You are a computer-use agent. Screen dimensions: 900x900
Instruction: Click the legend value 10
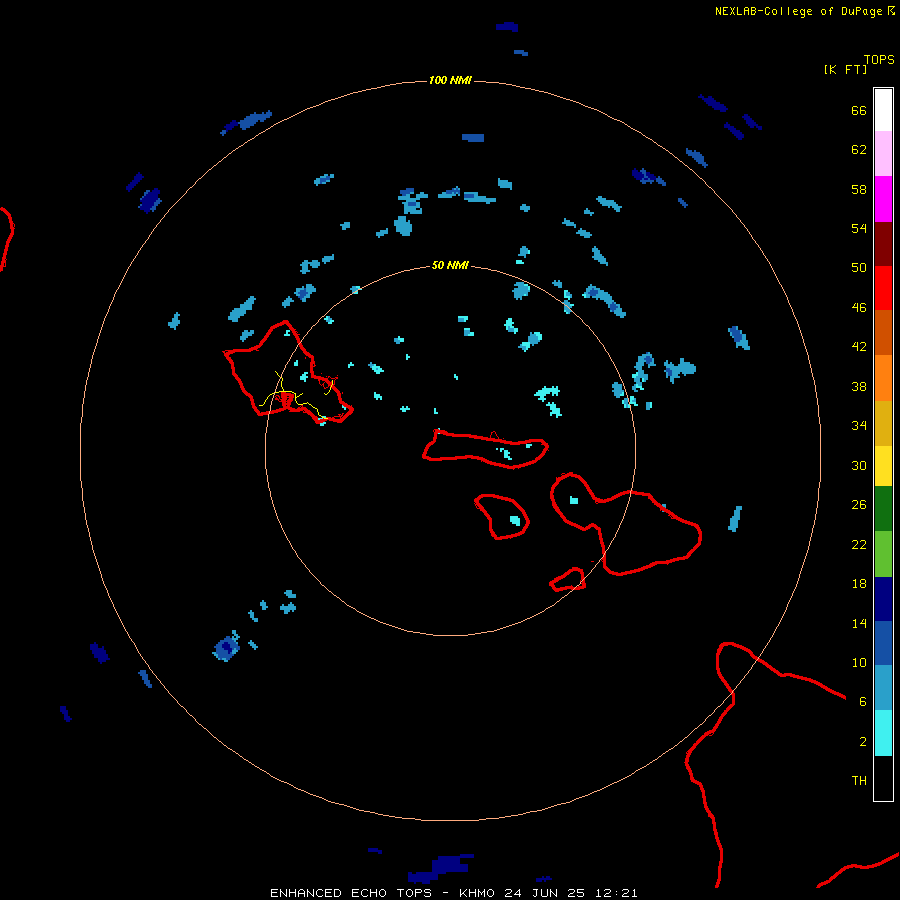point(859,662)
